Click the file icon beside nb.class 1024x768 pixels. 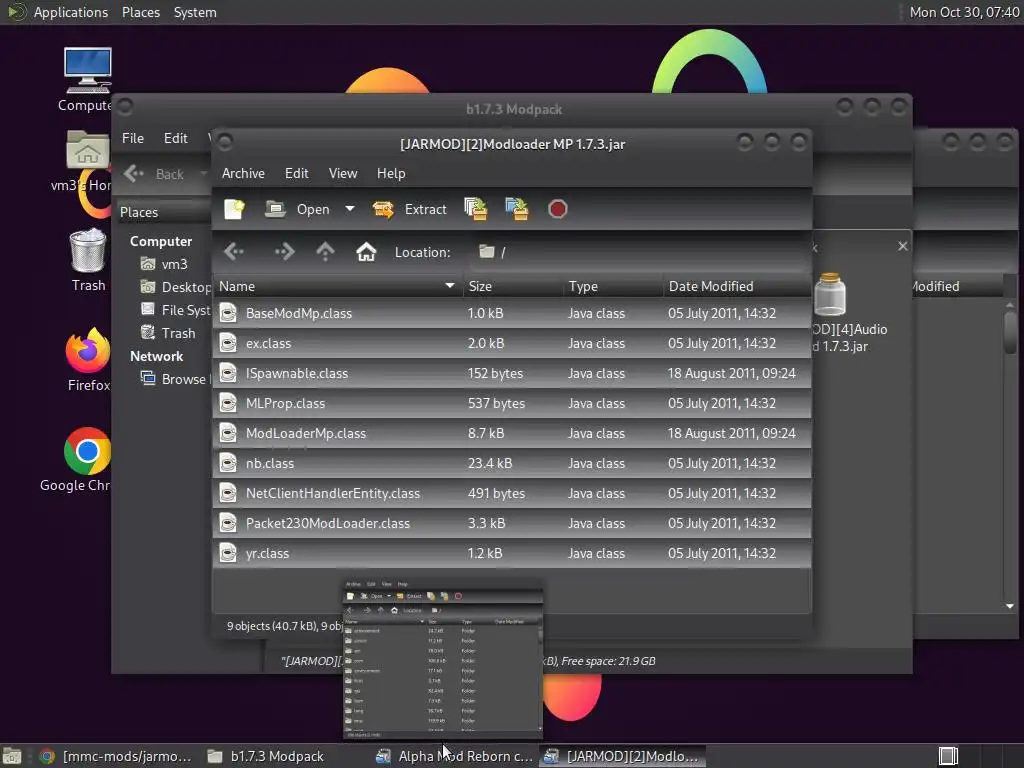(228, 463)
